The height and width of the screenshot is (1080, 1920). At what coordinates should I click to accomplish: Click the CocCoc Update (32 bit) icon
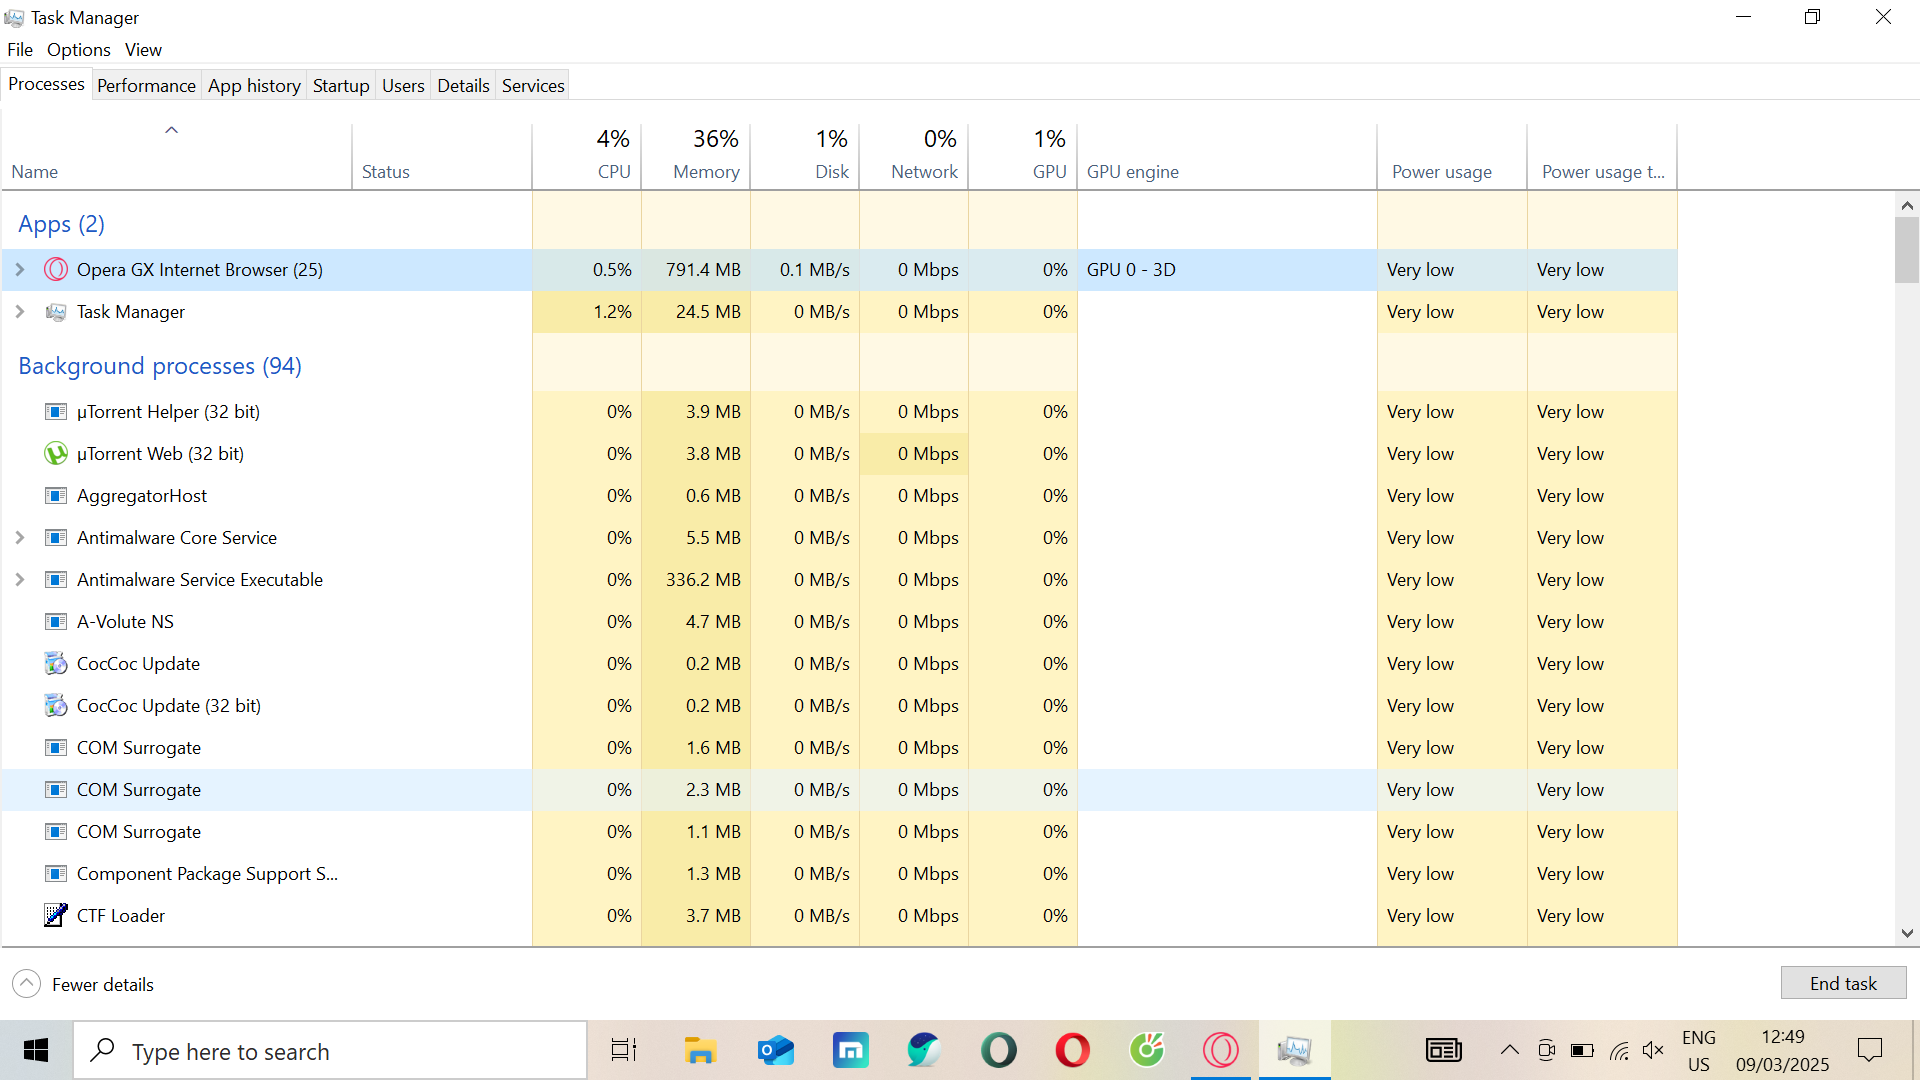[x=56, y=706]
